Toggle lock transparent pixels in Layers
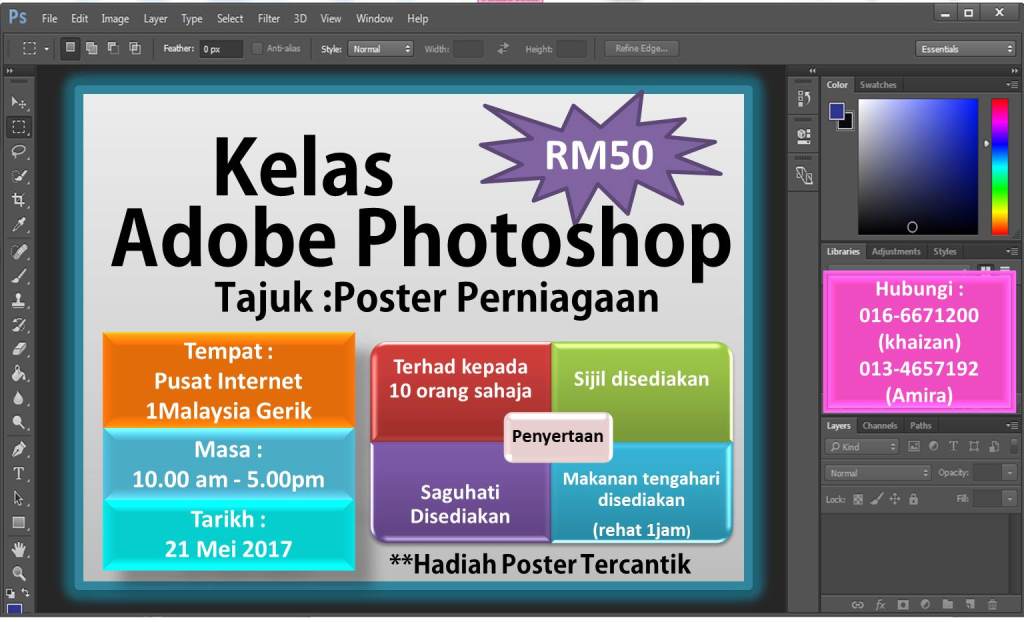Viewport: 1024px width, 622px height. coord(858,498)
